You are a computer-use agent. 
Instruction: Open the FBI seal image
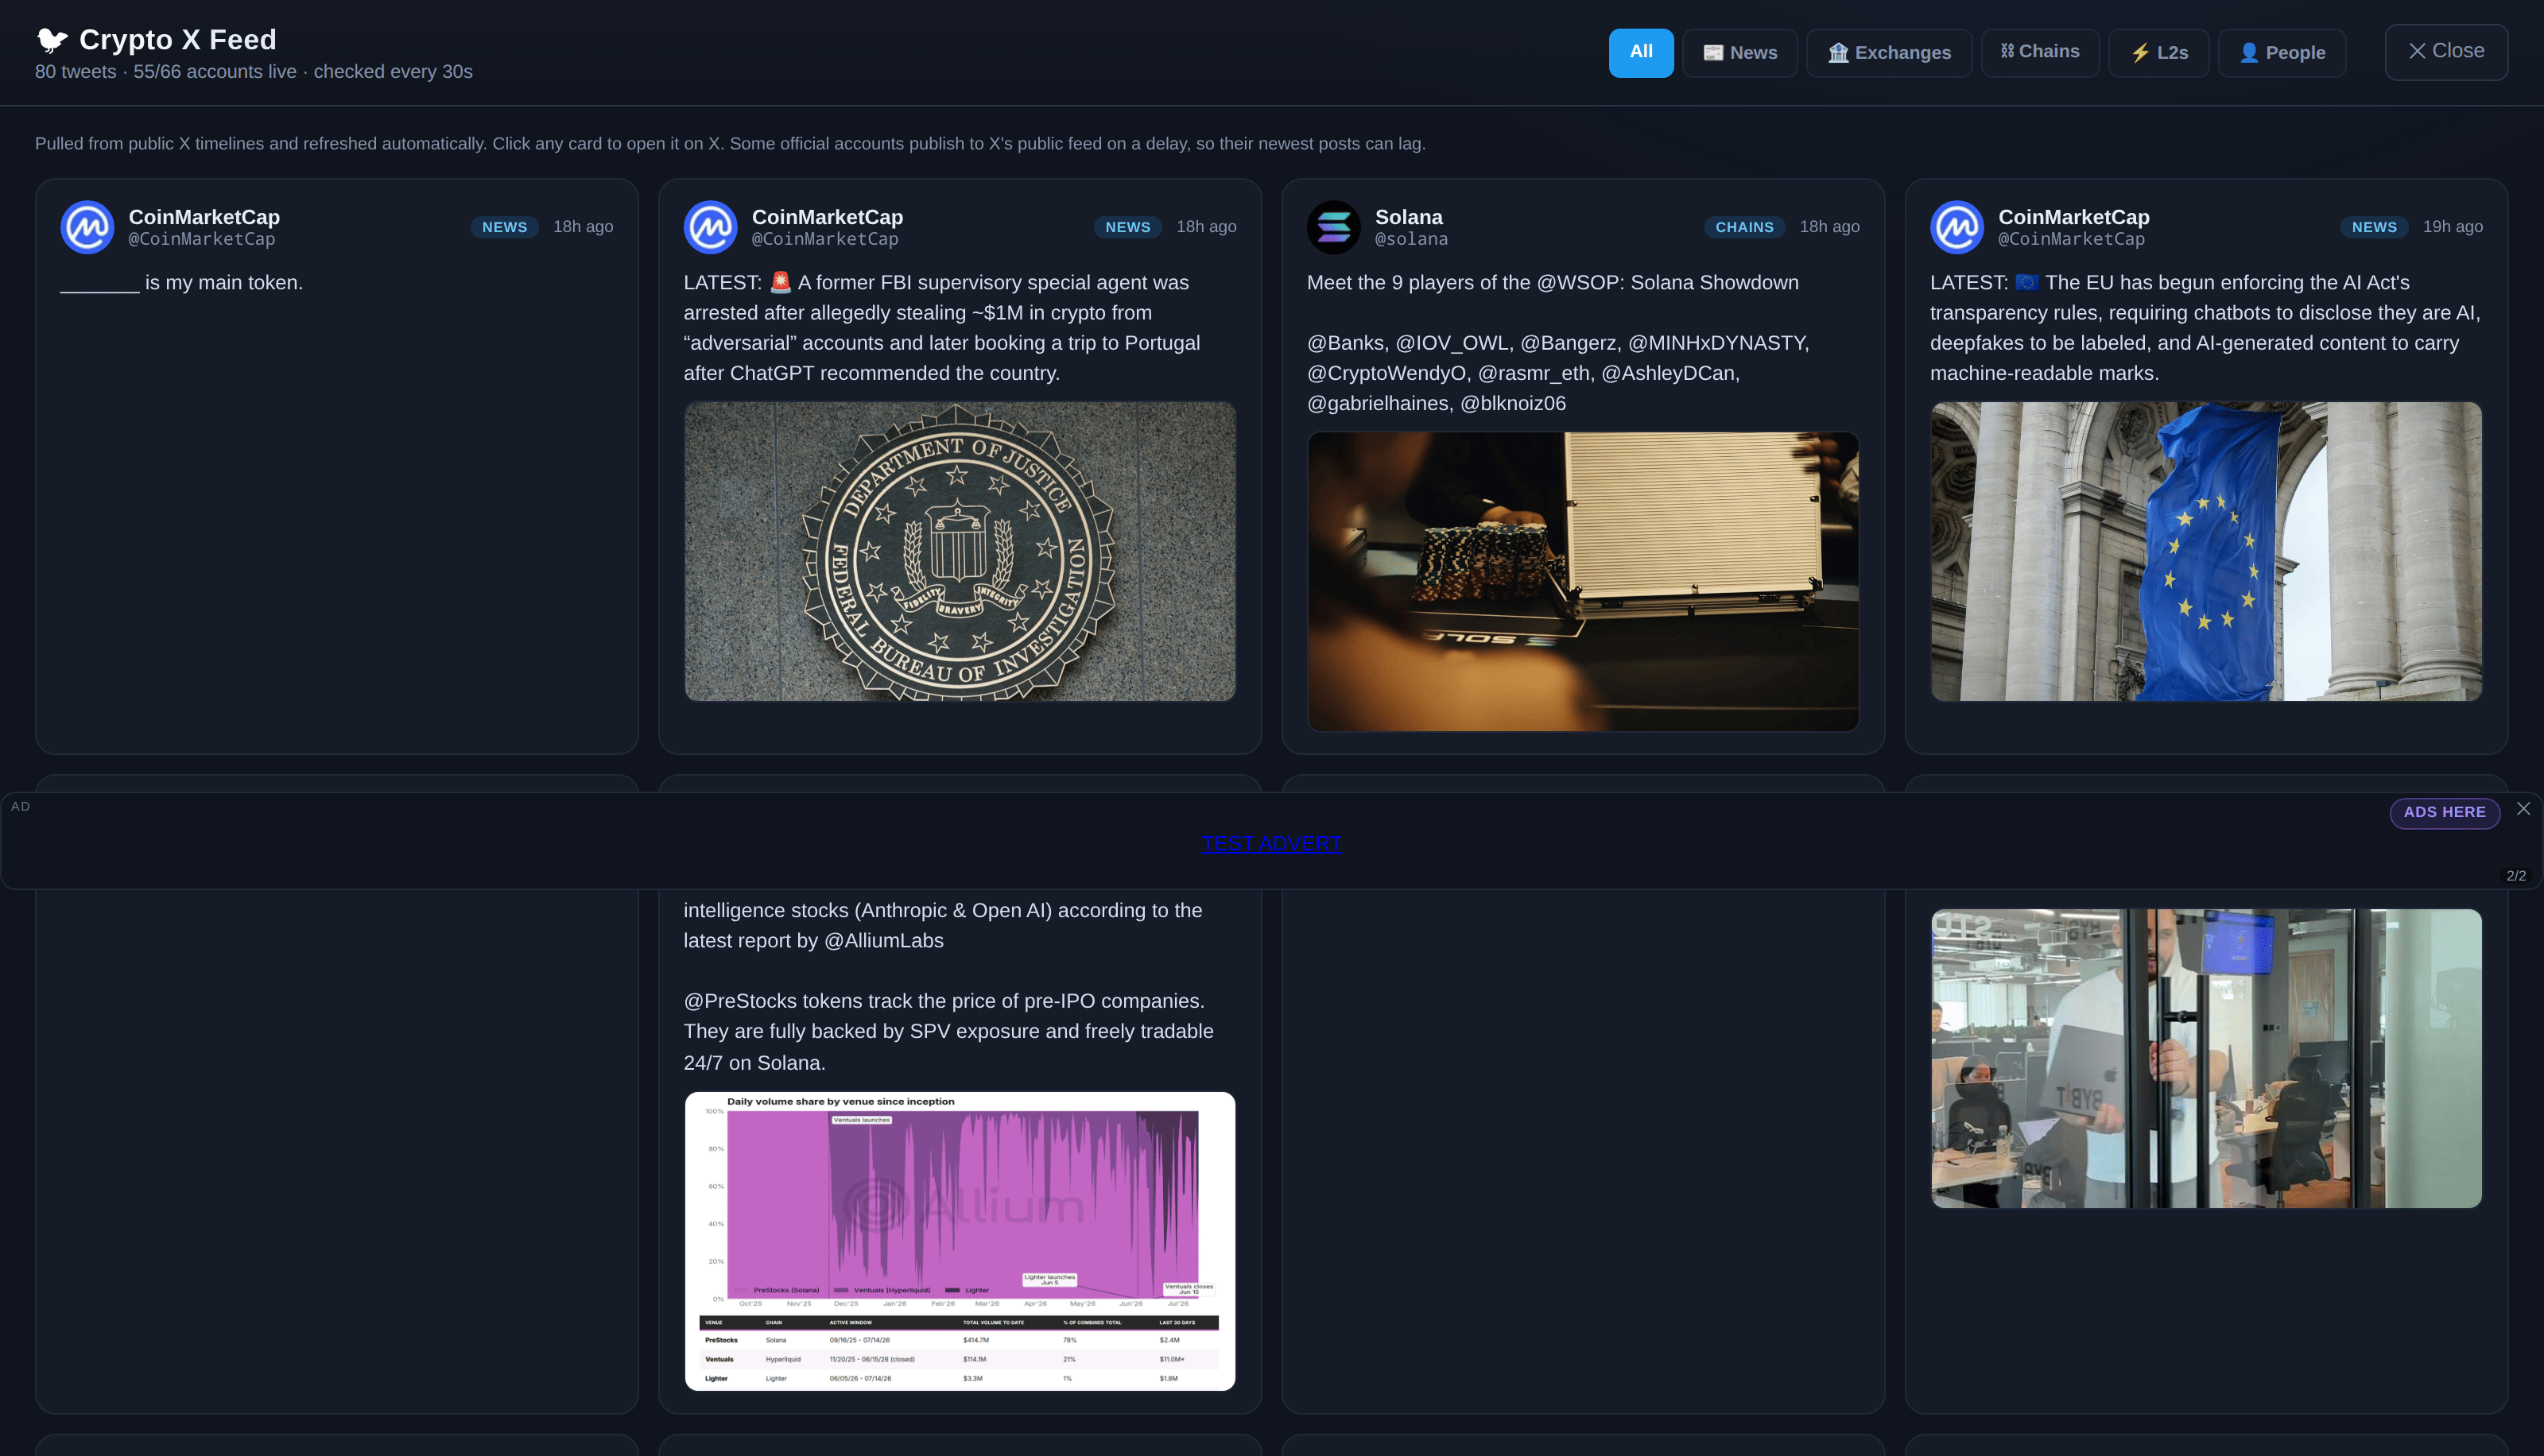(959, 551)
